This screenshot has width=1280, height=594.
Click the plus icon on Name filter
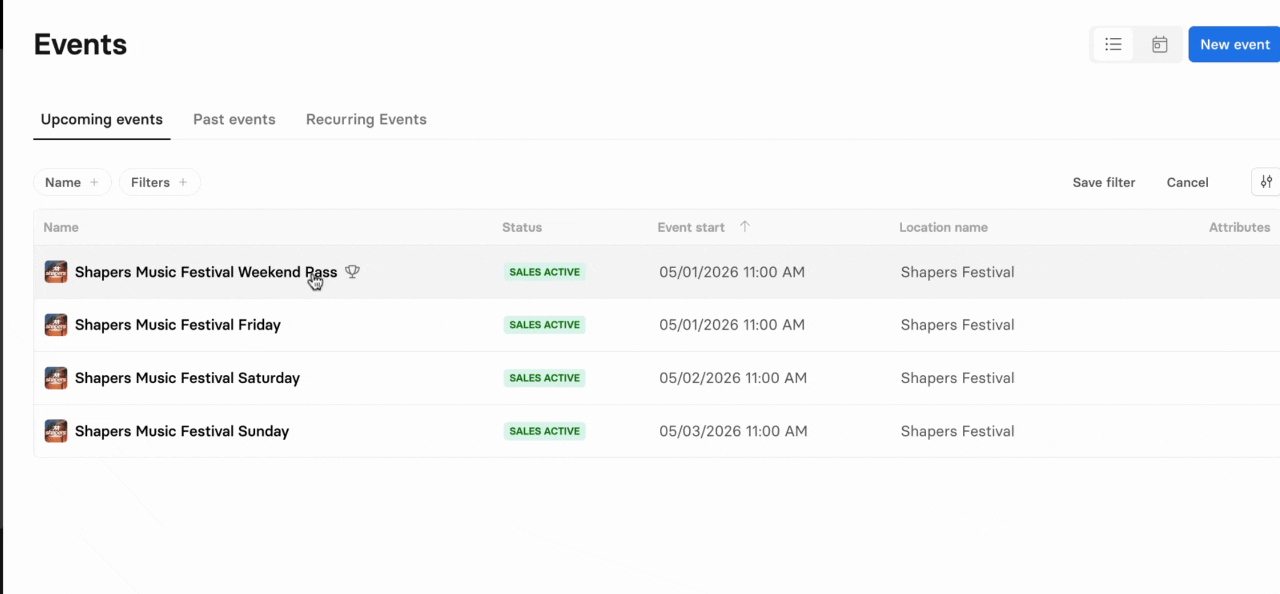click(x=94, y=183)
